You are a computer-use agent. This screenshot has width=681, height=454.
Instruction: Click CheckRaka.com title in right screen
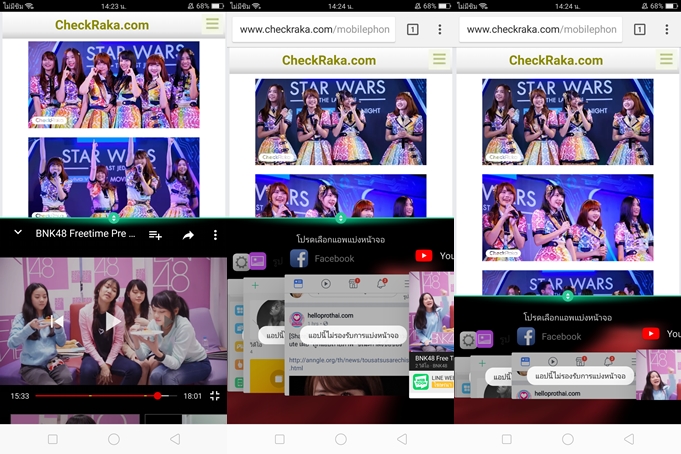point(555,60)
